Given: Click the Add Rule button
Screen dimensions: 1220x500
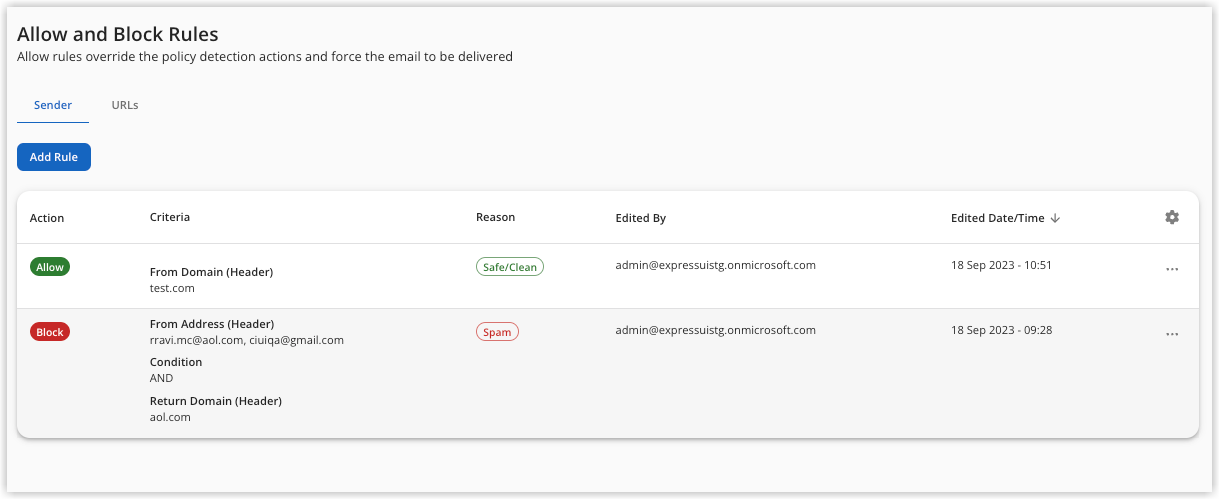Looking at the screenshot, I should pyautogui.click(x=54, y=157).
